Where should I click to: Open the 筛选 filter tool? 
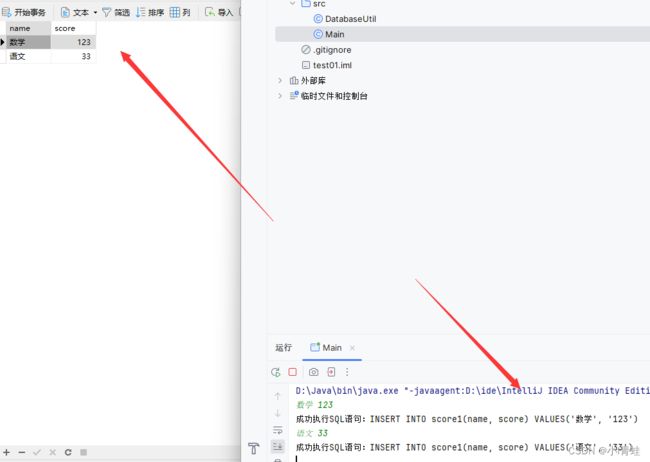[x=116, y=12]
